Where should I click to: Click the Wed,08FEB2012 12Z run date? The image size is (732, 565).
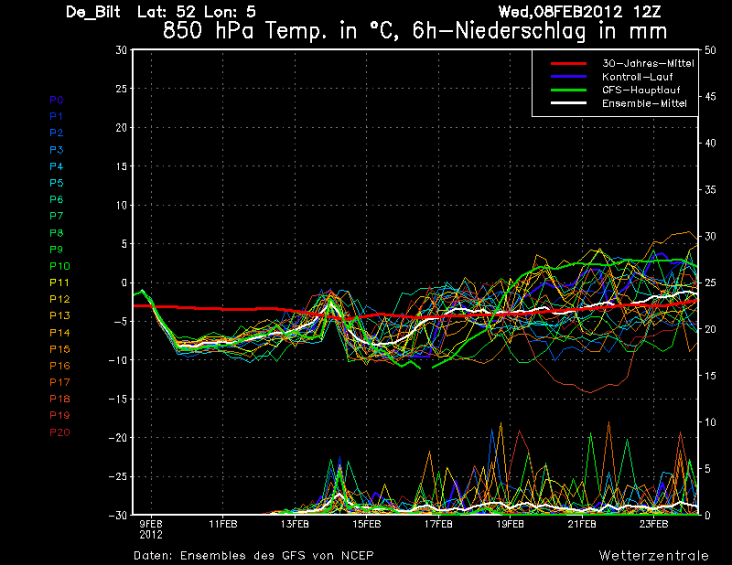(579, 12)
